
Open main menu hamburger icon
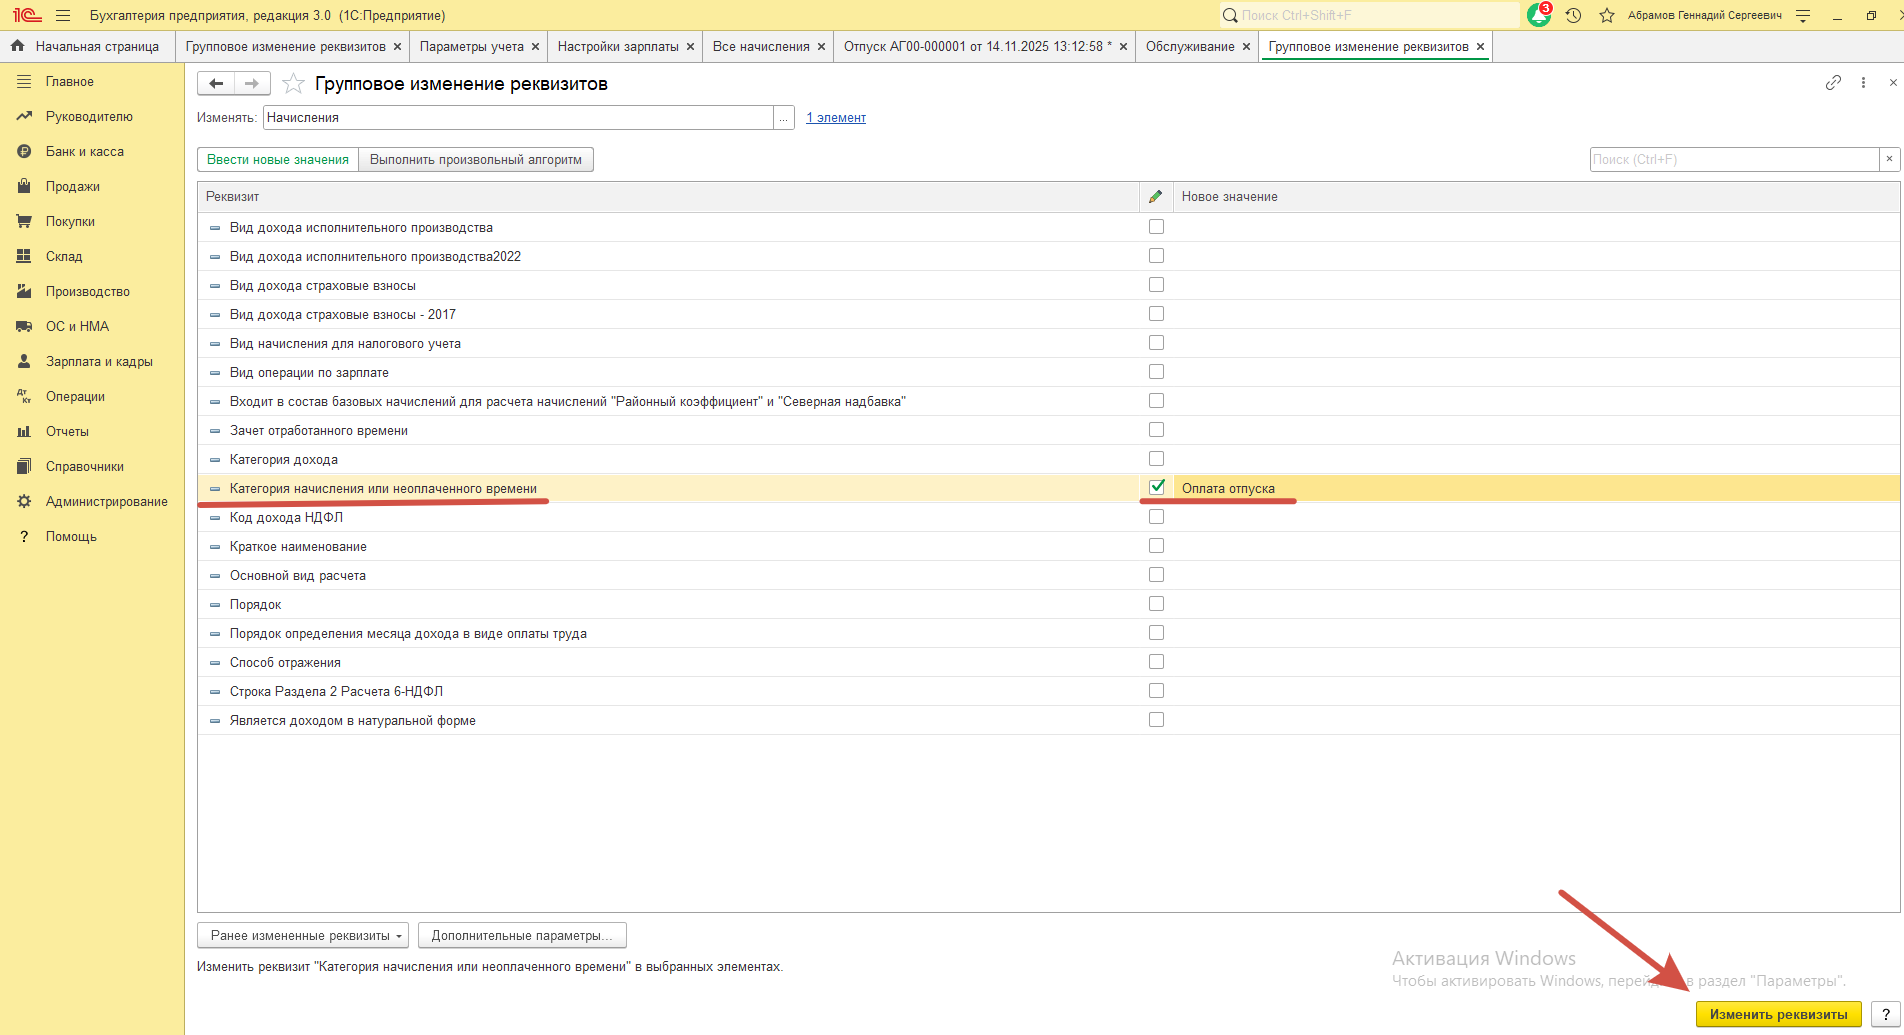pos(63,16)
